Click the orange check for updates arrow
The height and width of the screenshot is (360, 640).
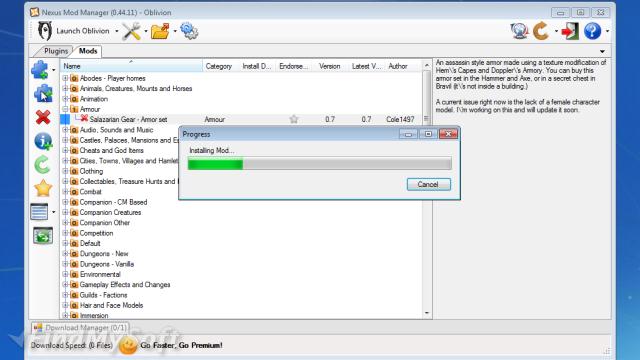[541, 31]
